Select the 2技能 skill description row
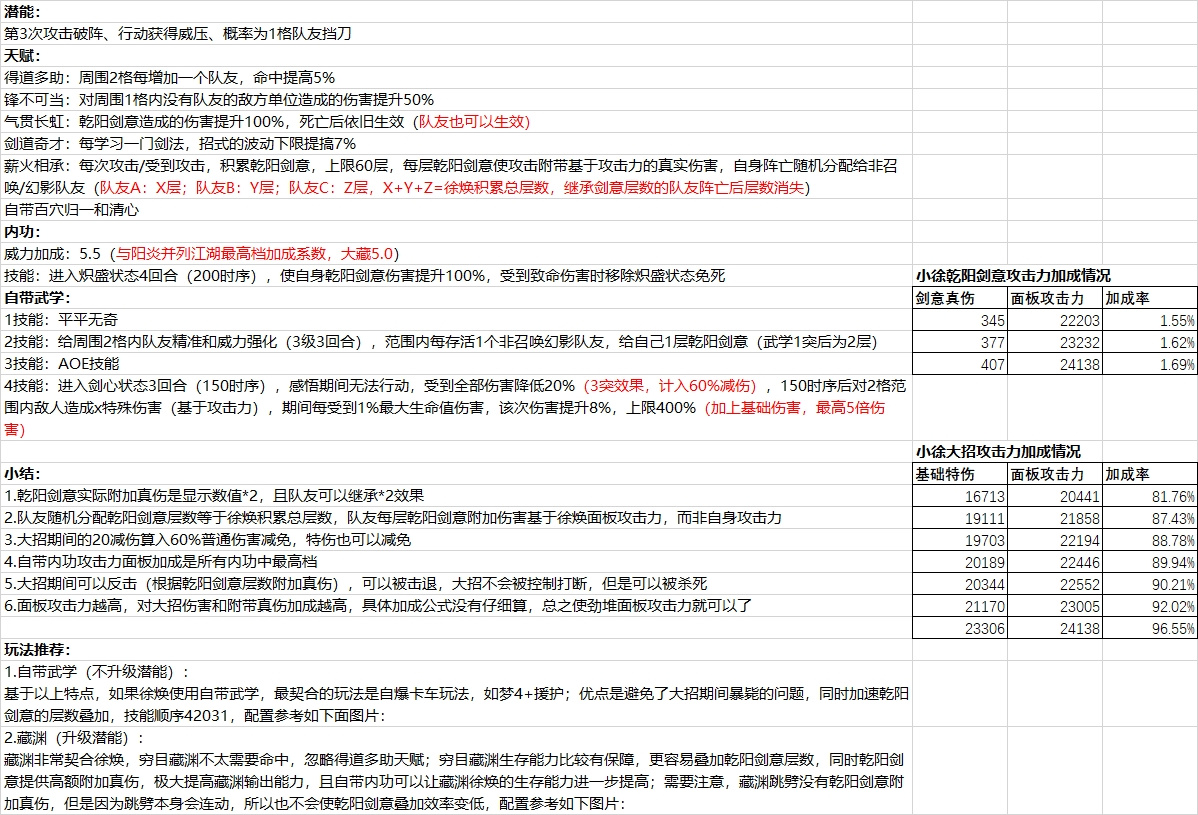This screenshot has height=815, width=1198. (x=456, y=342)
